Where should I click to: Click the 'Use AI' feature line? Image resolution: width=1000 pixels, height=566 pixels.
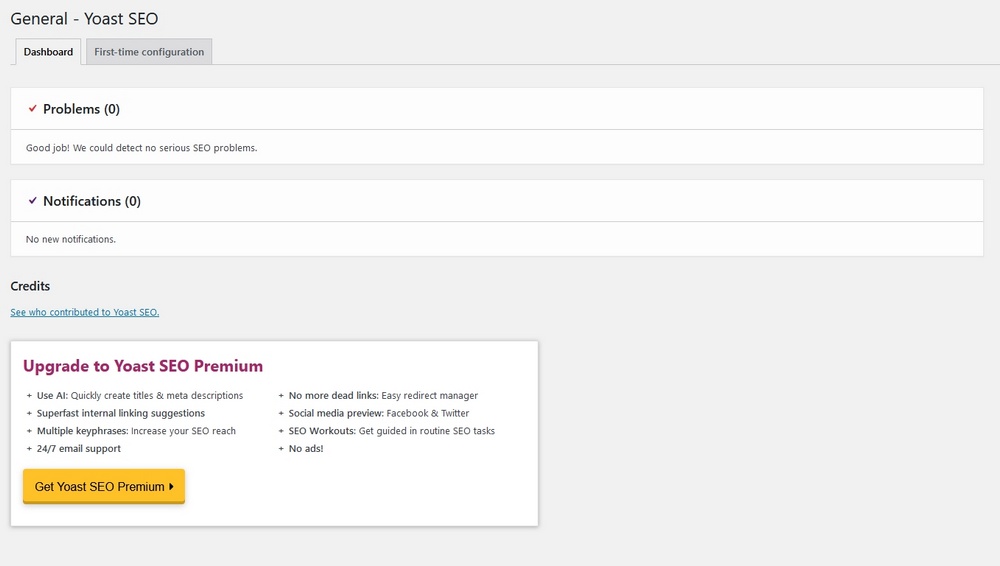tap(140, 396)
